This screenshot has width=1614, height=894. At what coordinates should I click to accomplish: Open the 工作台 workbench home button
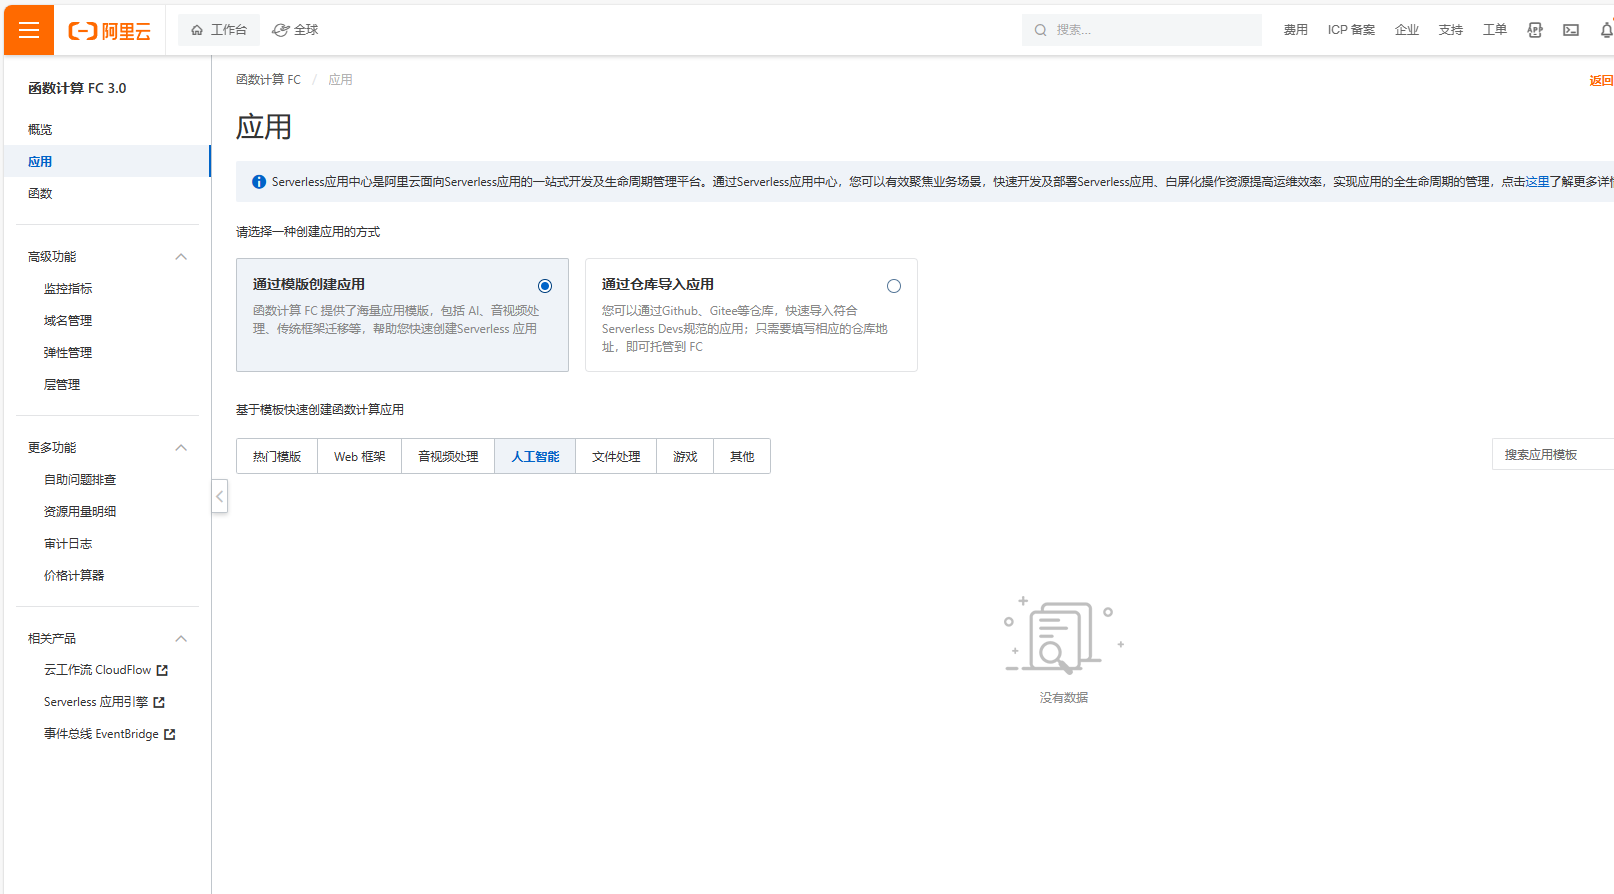[219, 30]
